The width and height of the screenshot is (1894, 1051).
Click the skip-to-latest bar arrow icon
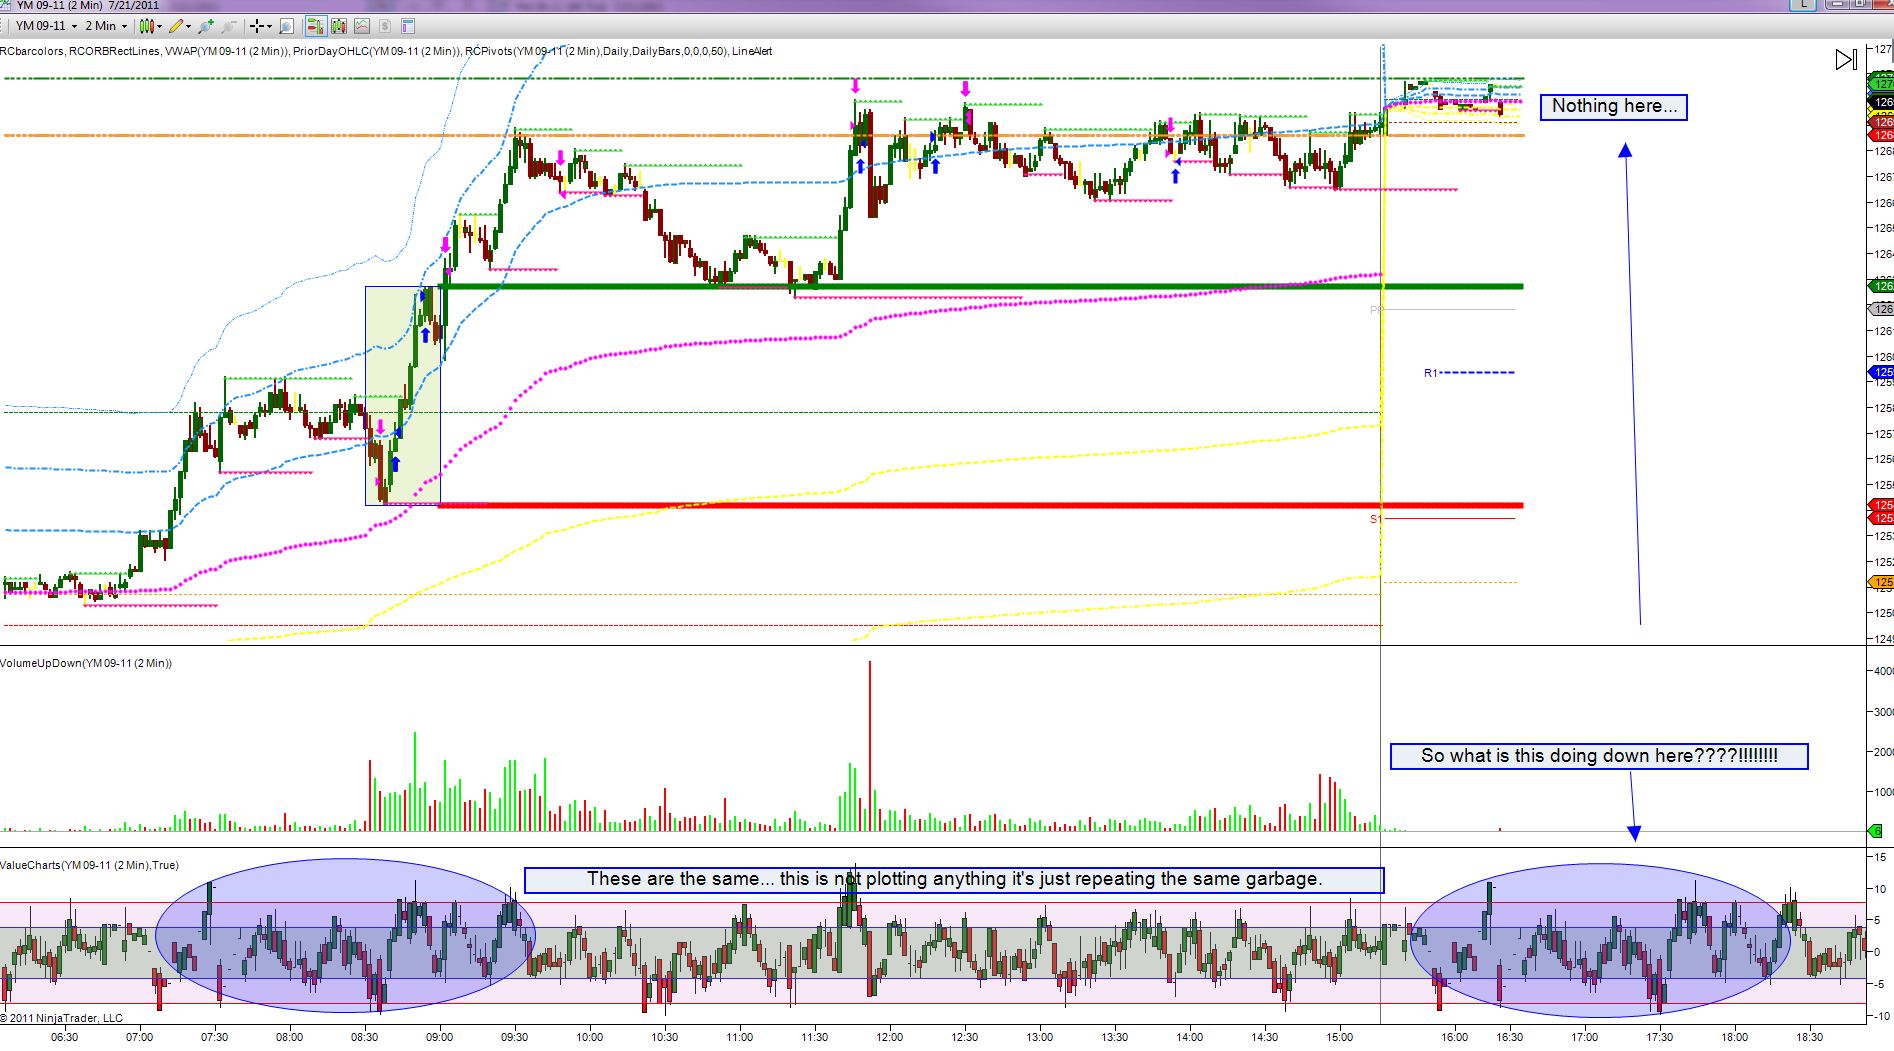click(x=1846, y=60)
